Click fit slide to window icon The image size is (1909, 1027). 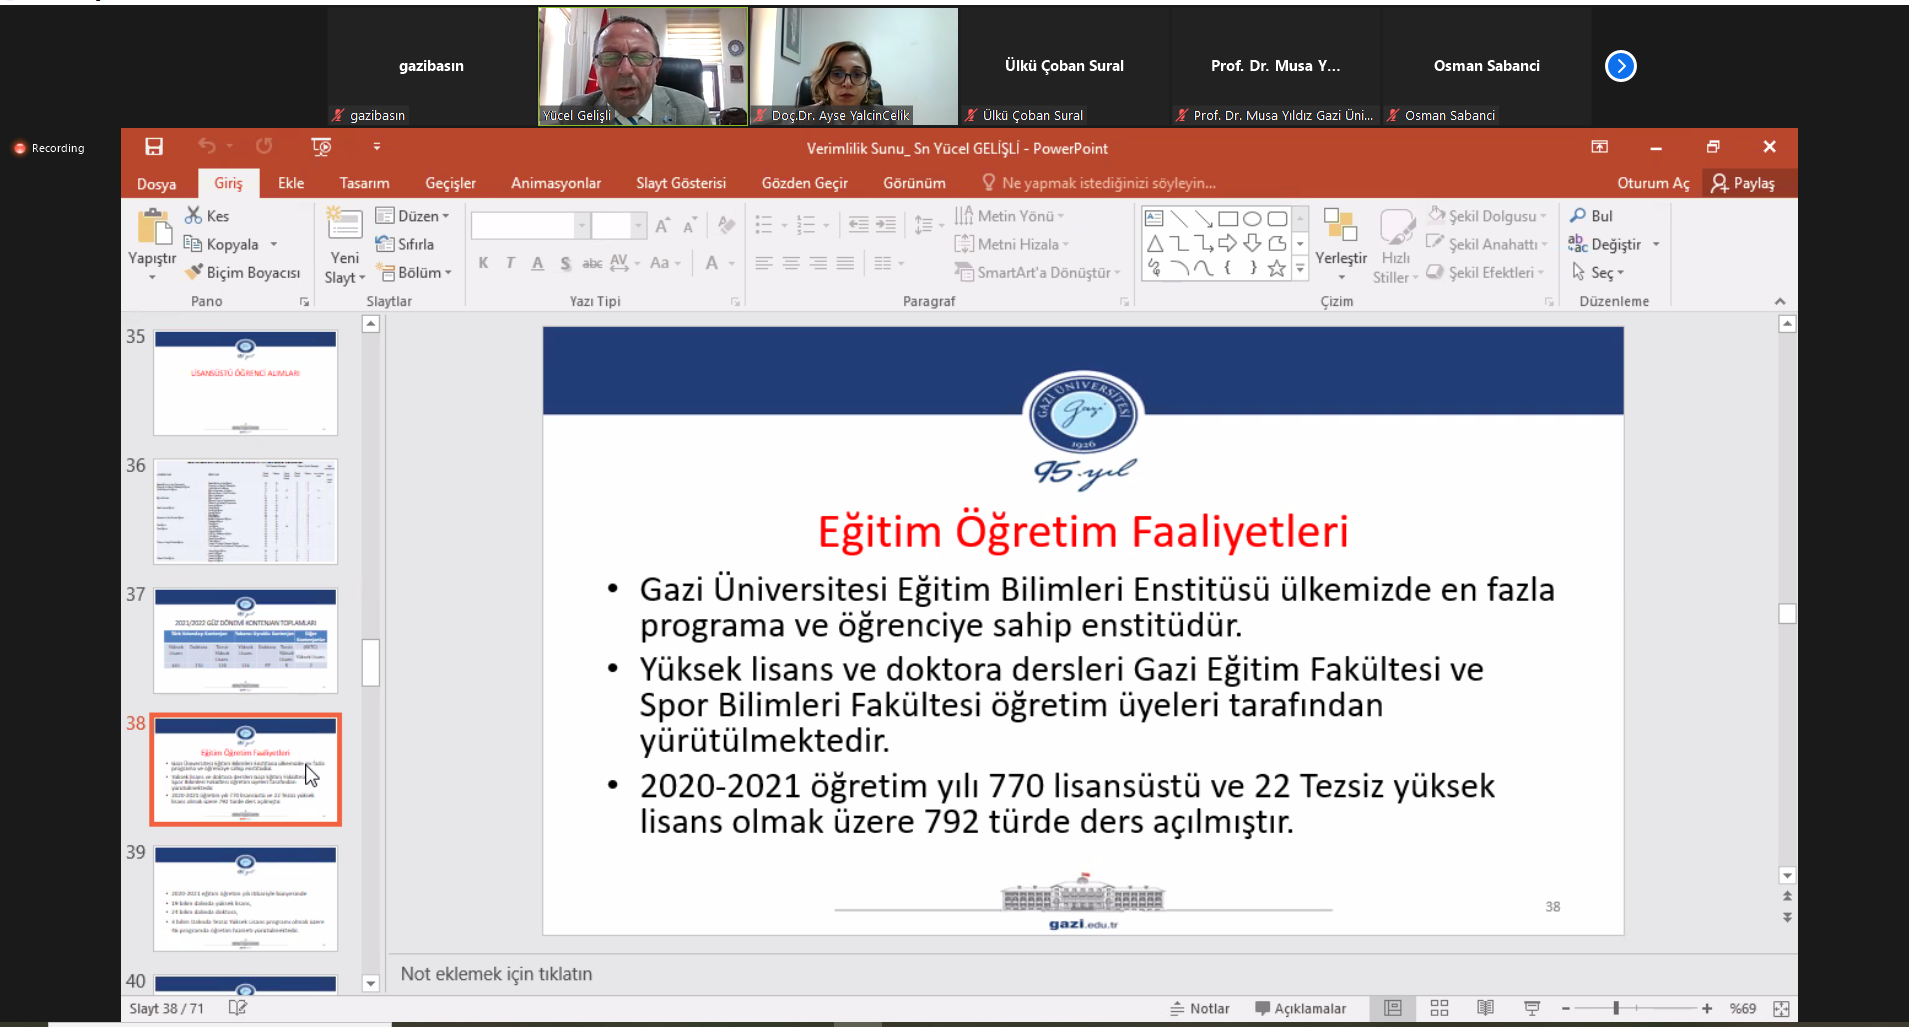click(1781, 1008)
